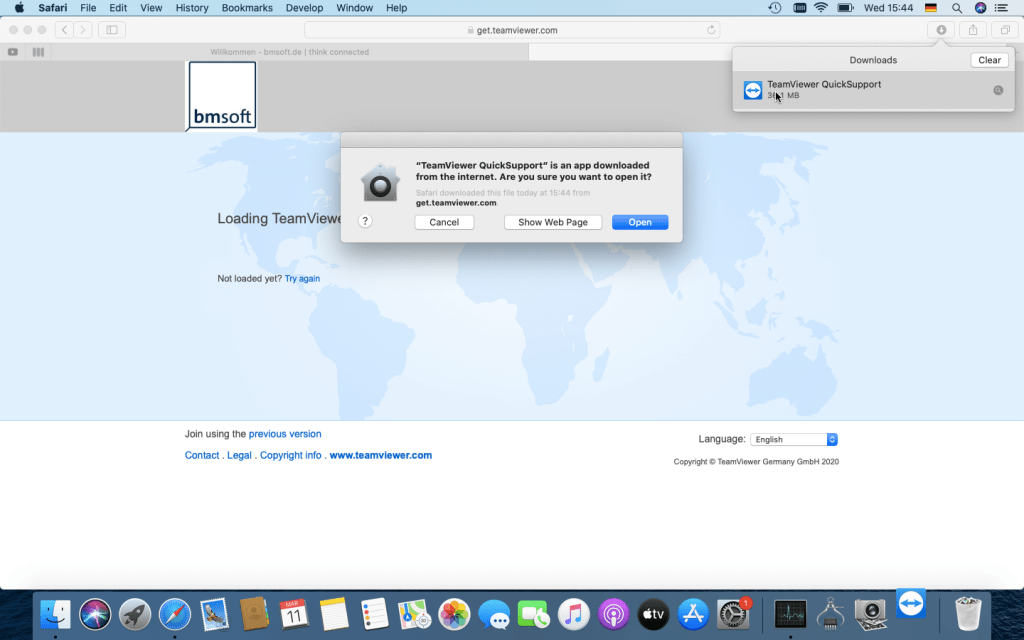Click the Wed 15:44 clock

pos(888,8)
